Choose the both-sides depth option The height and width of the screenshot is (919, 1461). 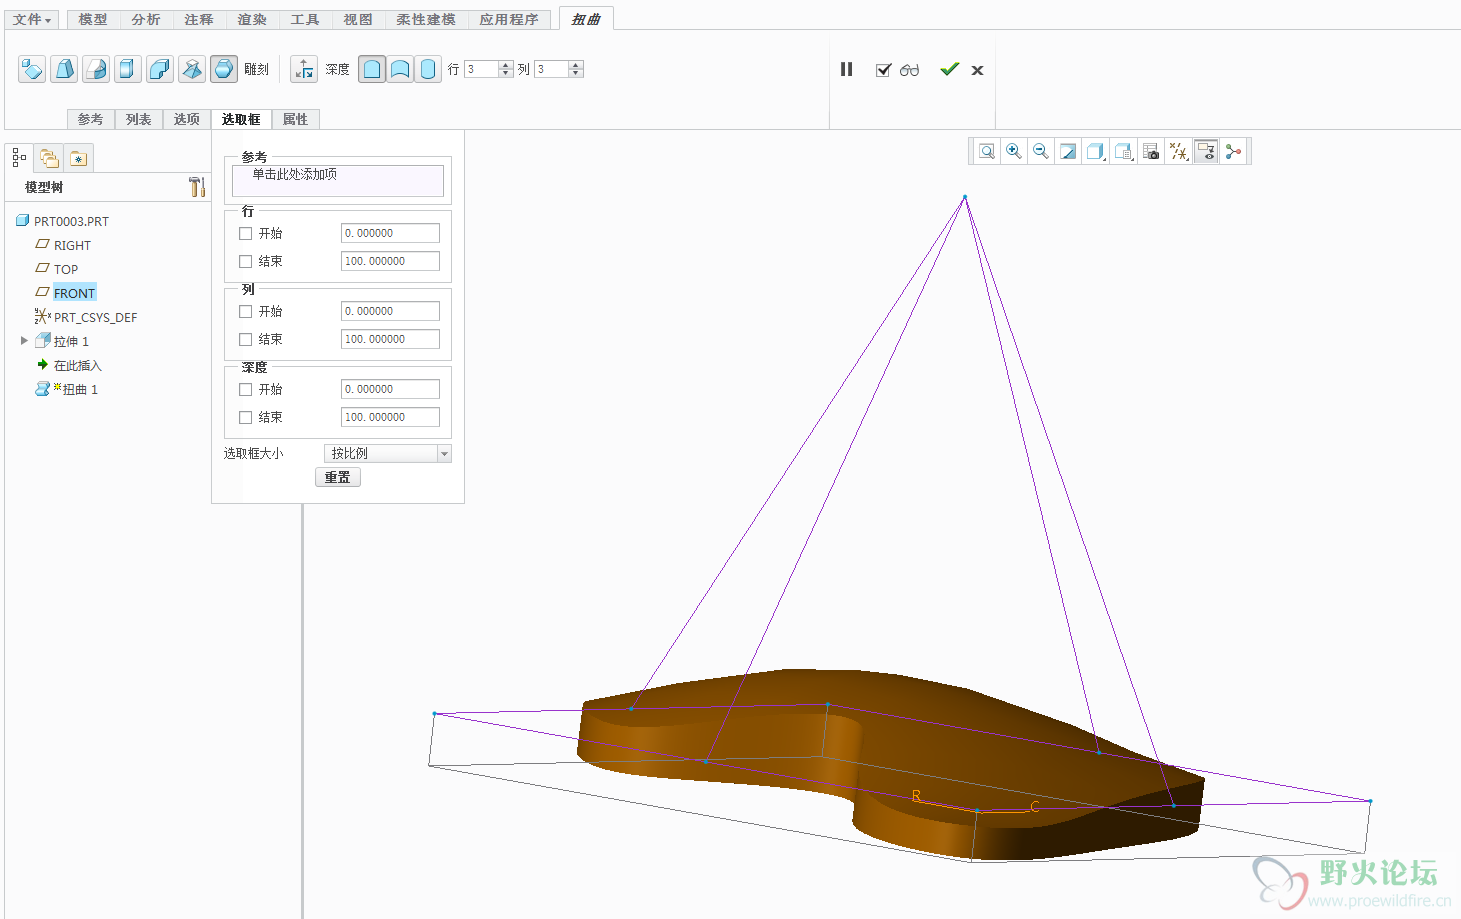point(400,69)
